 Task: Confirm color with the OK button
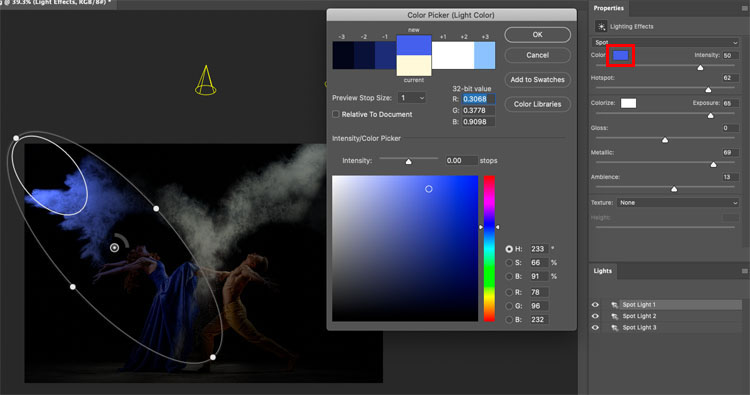click(538, 34)
